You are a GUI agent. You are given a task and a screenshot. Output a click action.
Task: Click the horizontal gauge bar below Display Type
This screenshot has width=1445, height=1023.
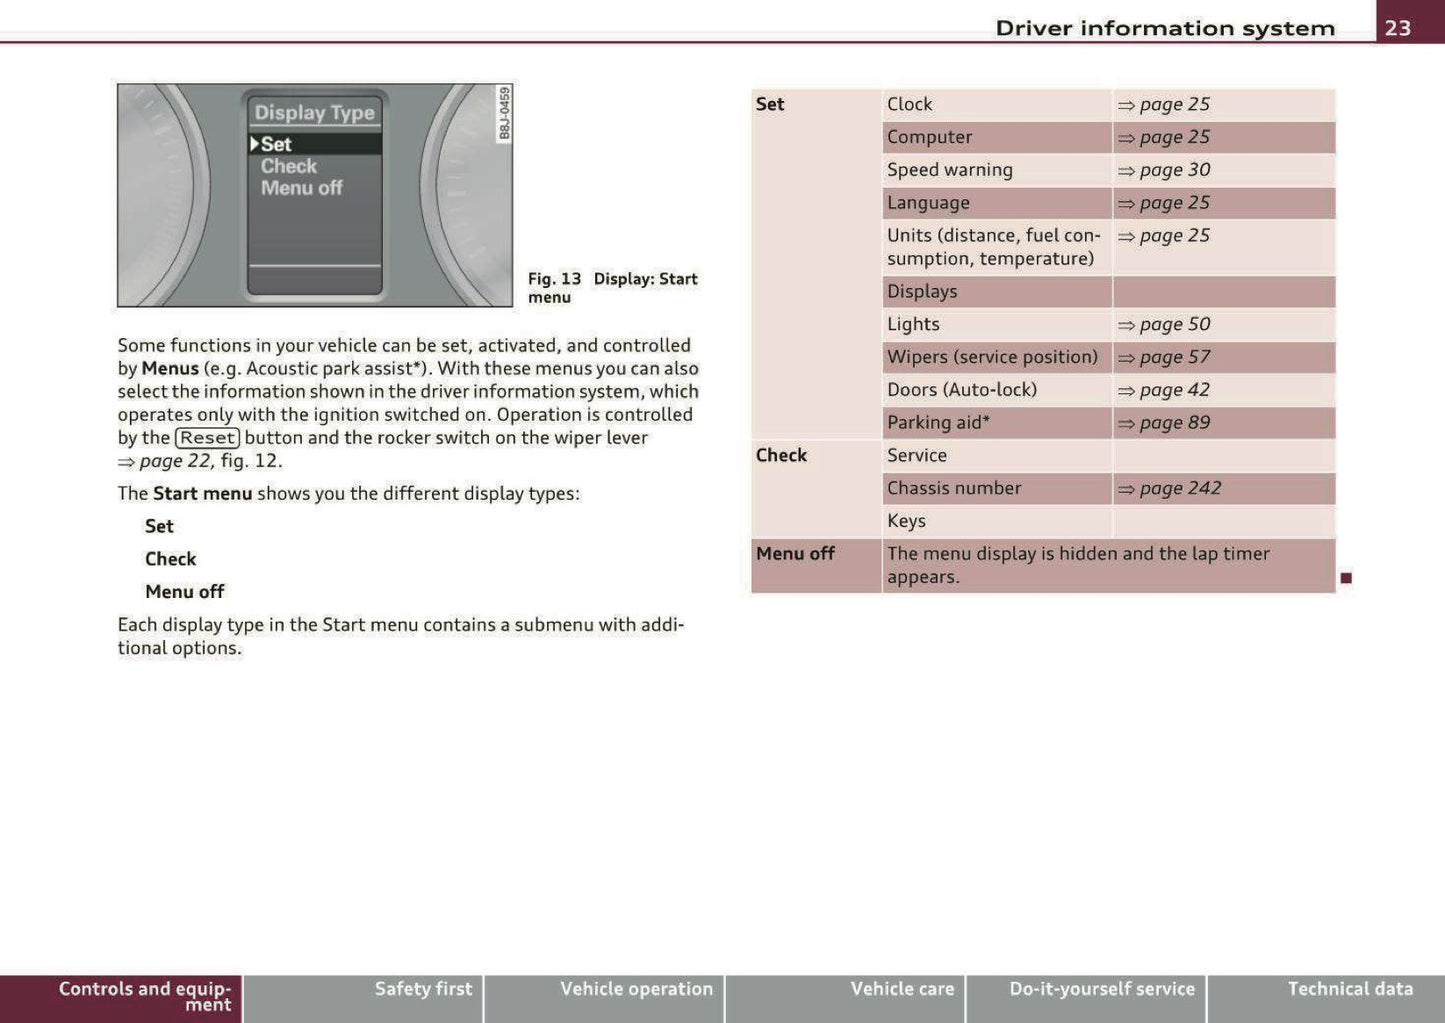click(314, 265)
